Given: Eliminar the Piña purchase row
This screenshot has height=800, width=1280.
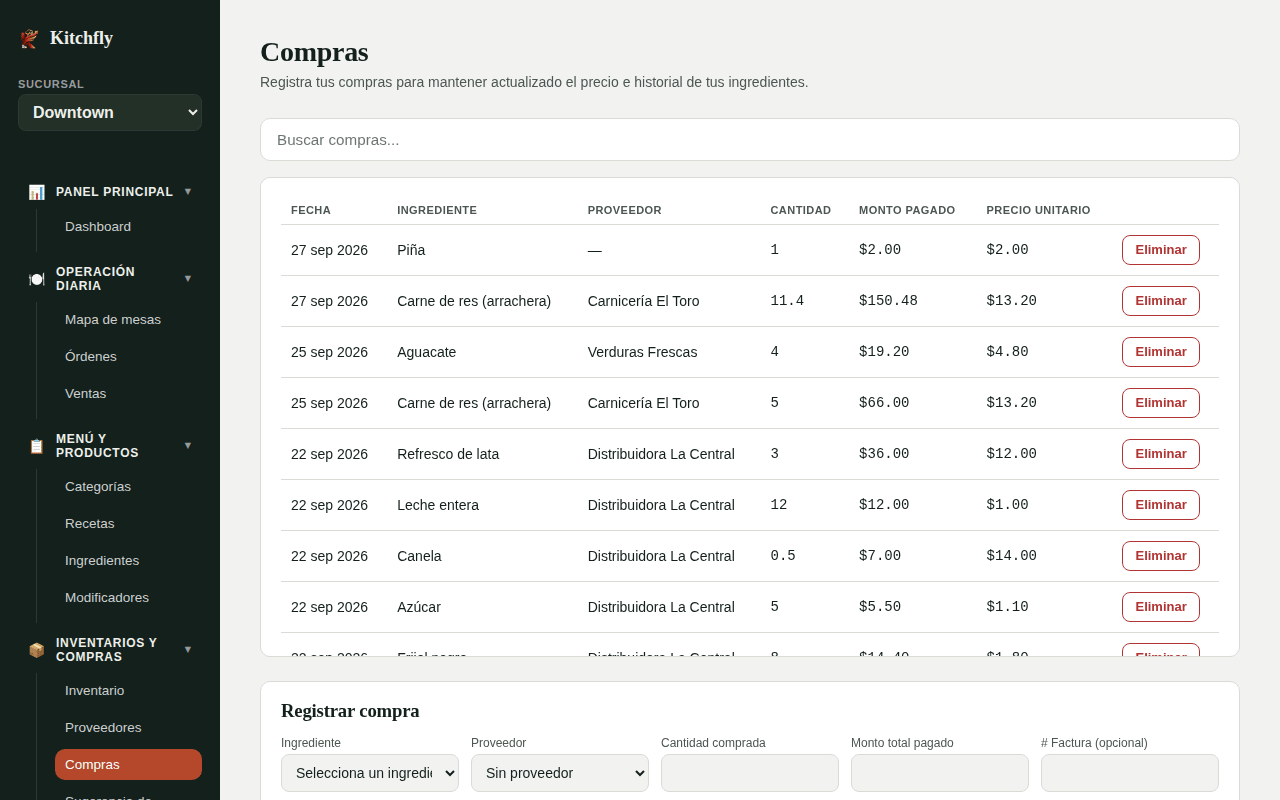Looking at the screenshot, I should [x=1160, y=250].
